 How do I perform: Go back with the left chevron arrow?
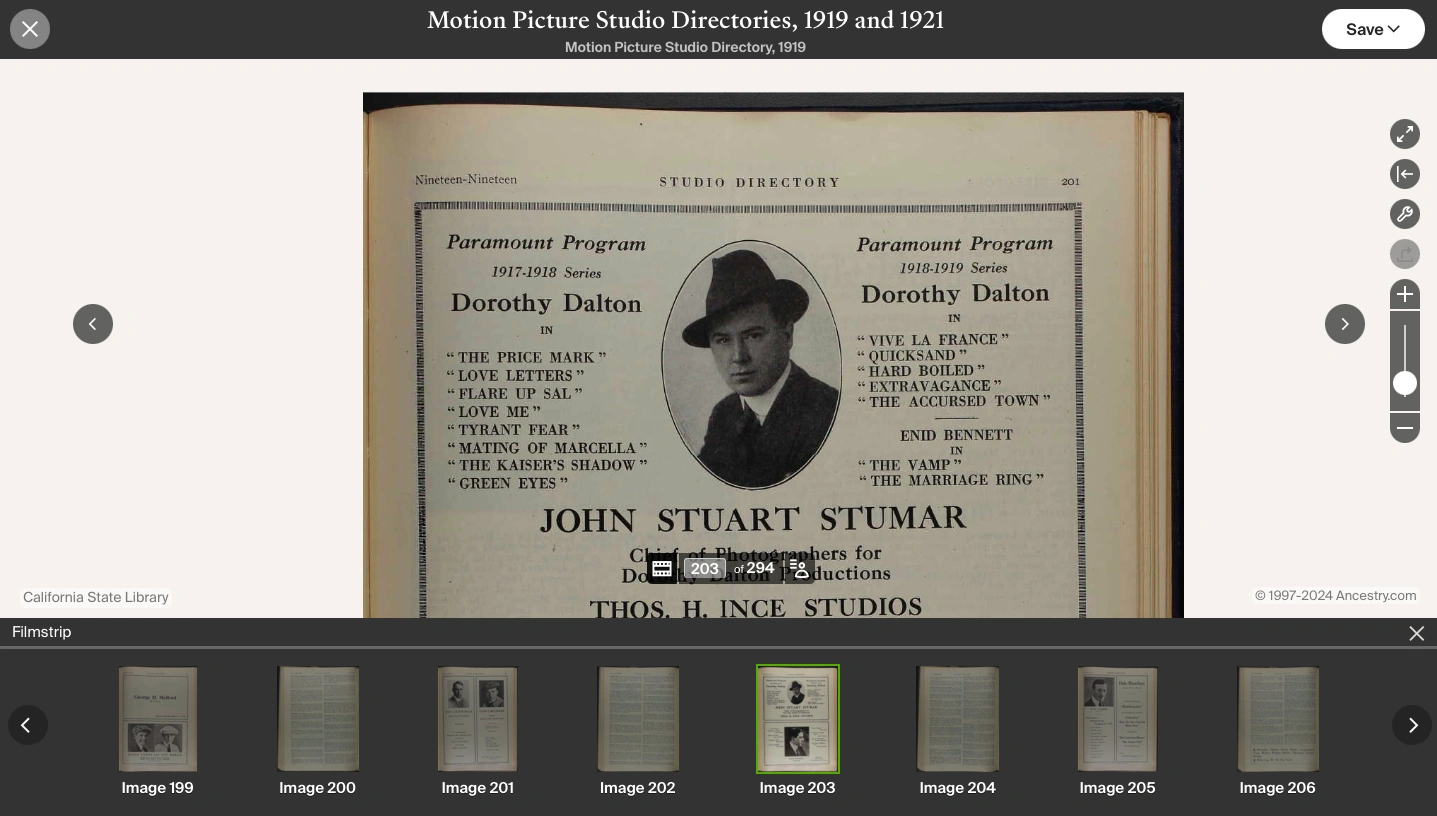coord(93,323)
